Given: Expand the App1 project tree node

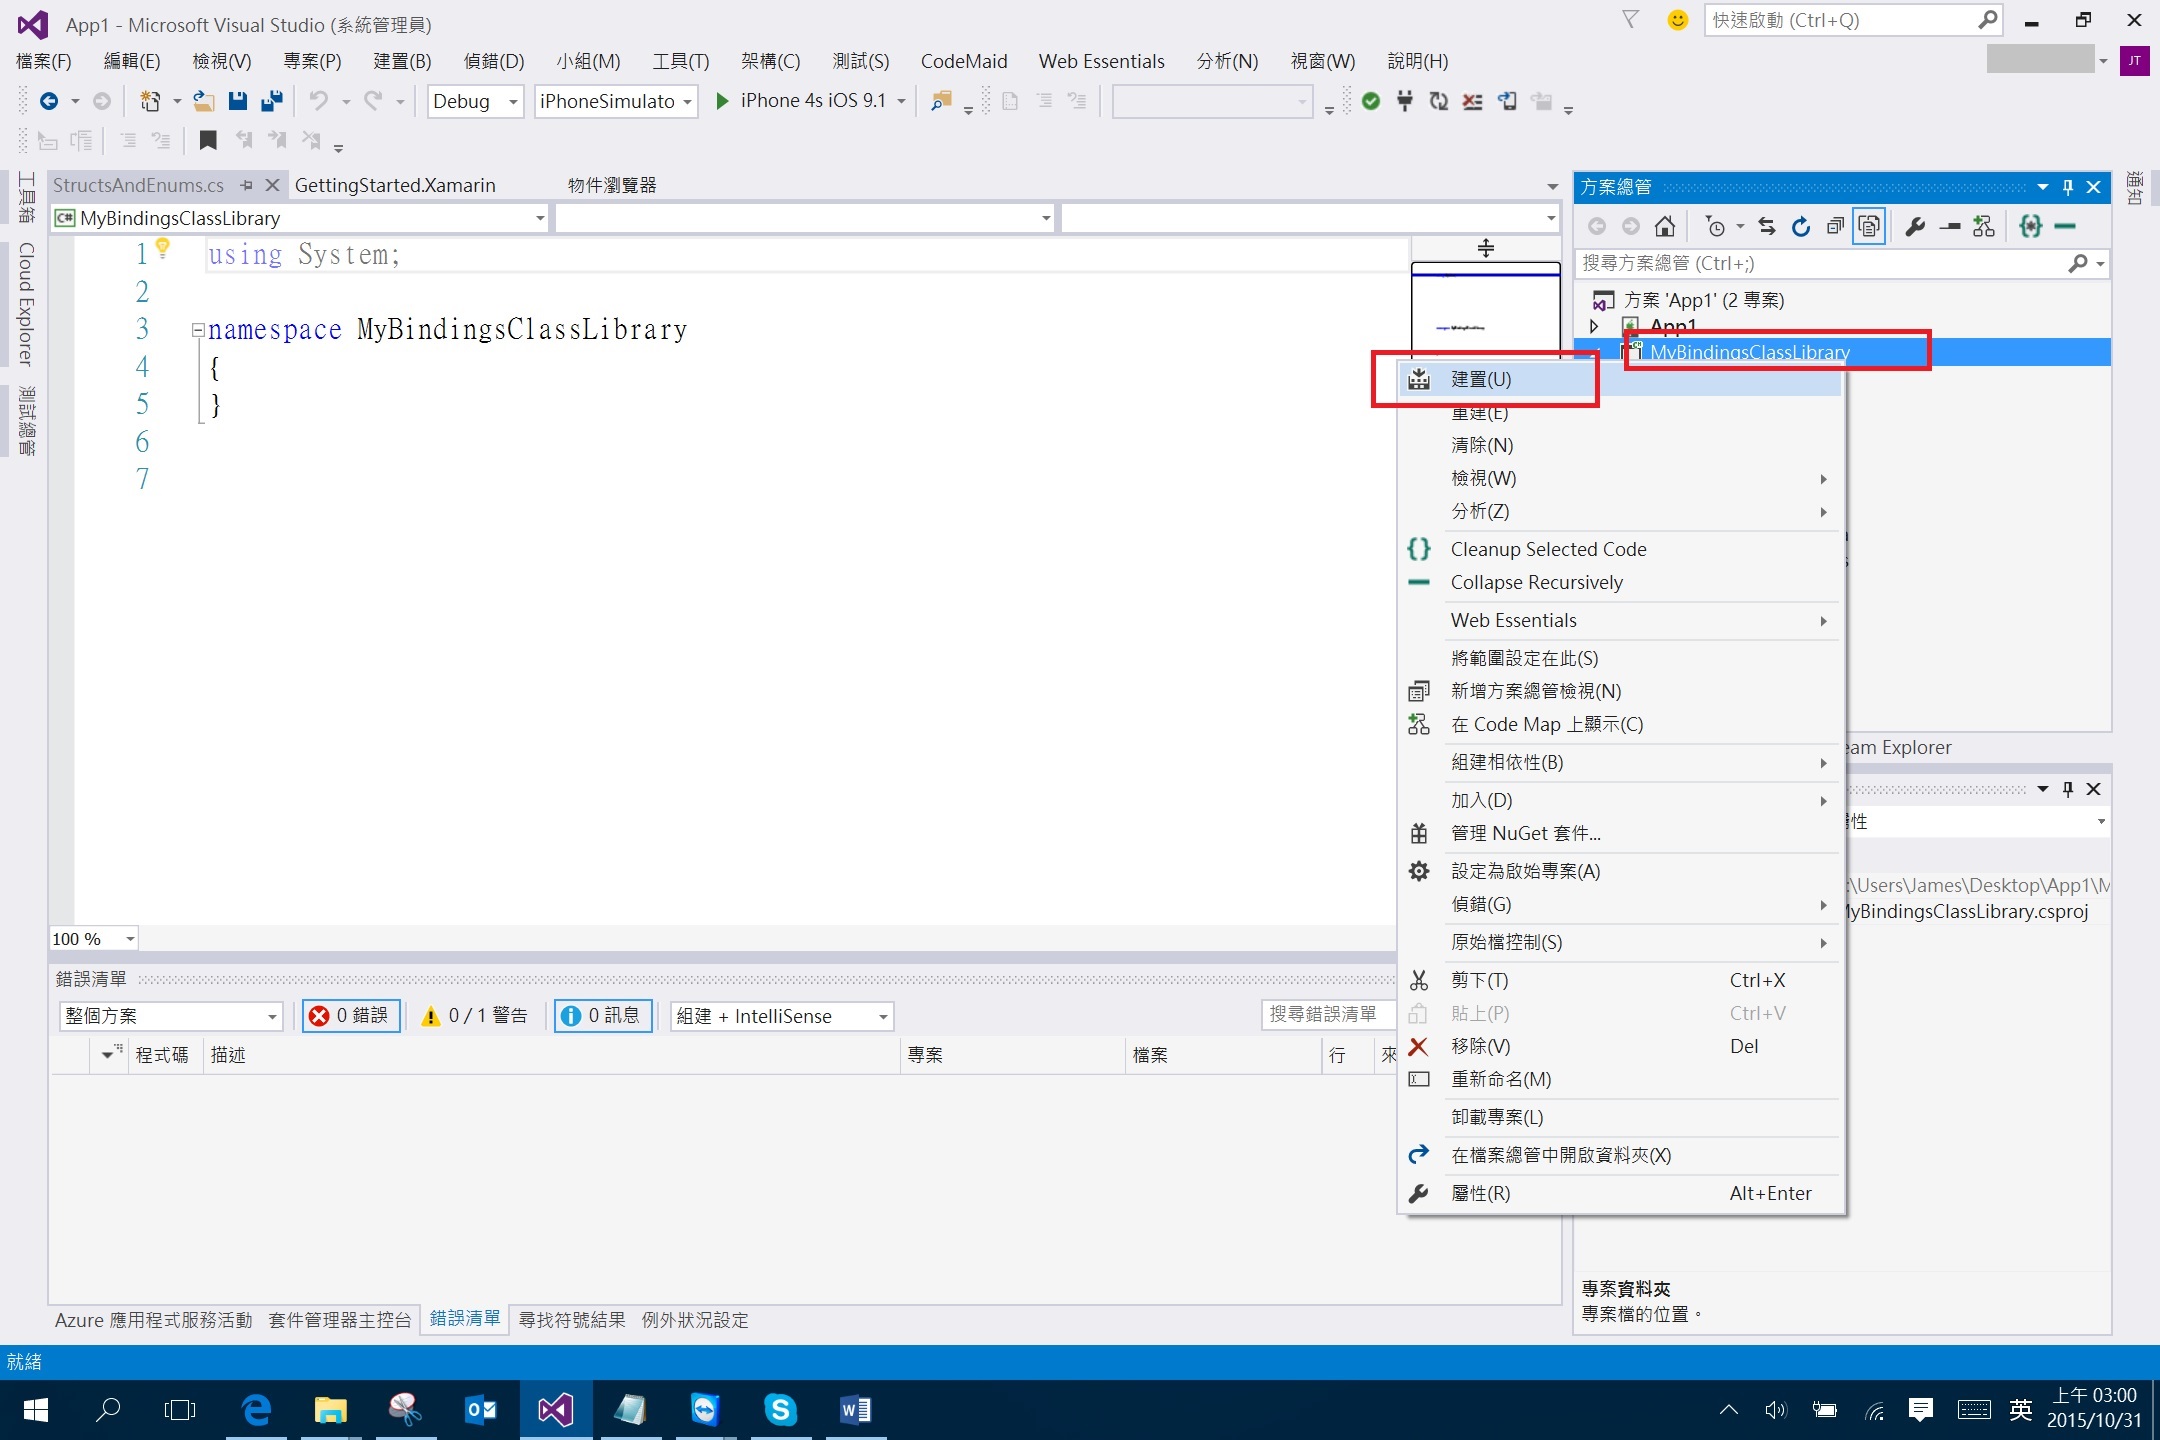Looking at the screenshot, I should pyautogui.click(x=1595, y=326).
